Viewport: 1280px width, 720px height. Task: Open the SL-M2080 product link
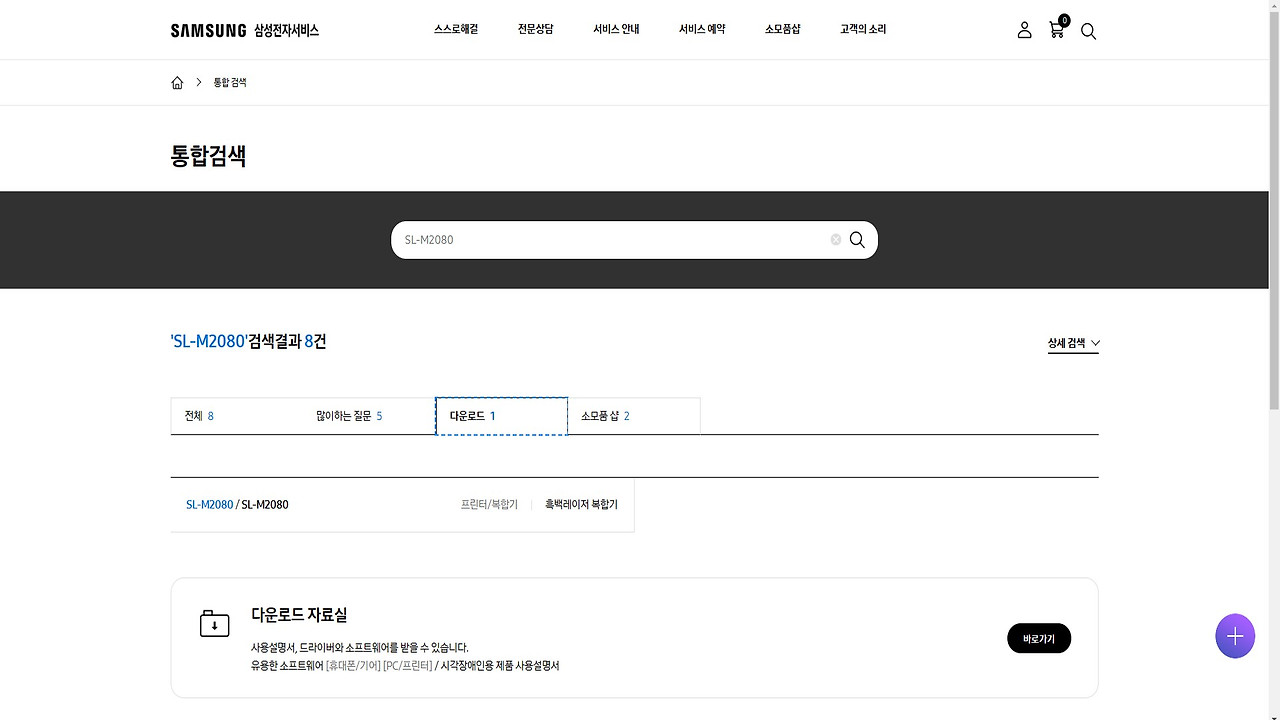(x=208, y=504)
